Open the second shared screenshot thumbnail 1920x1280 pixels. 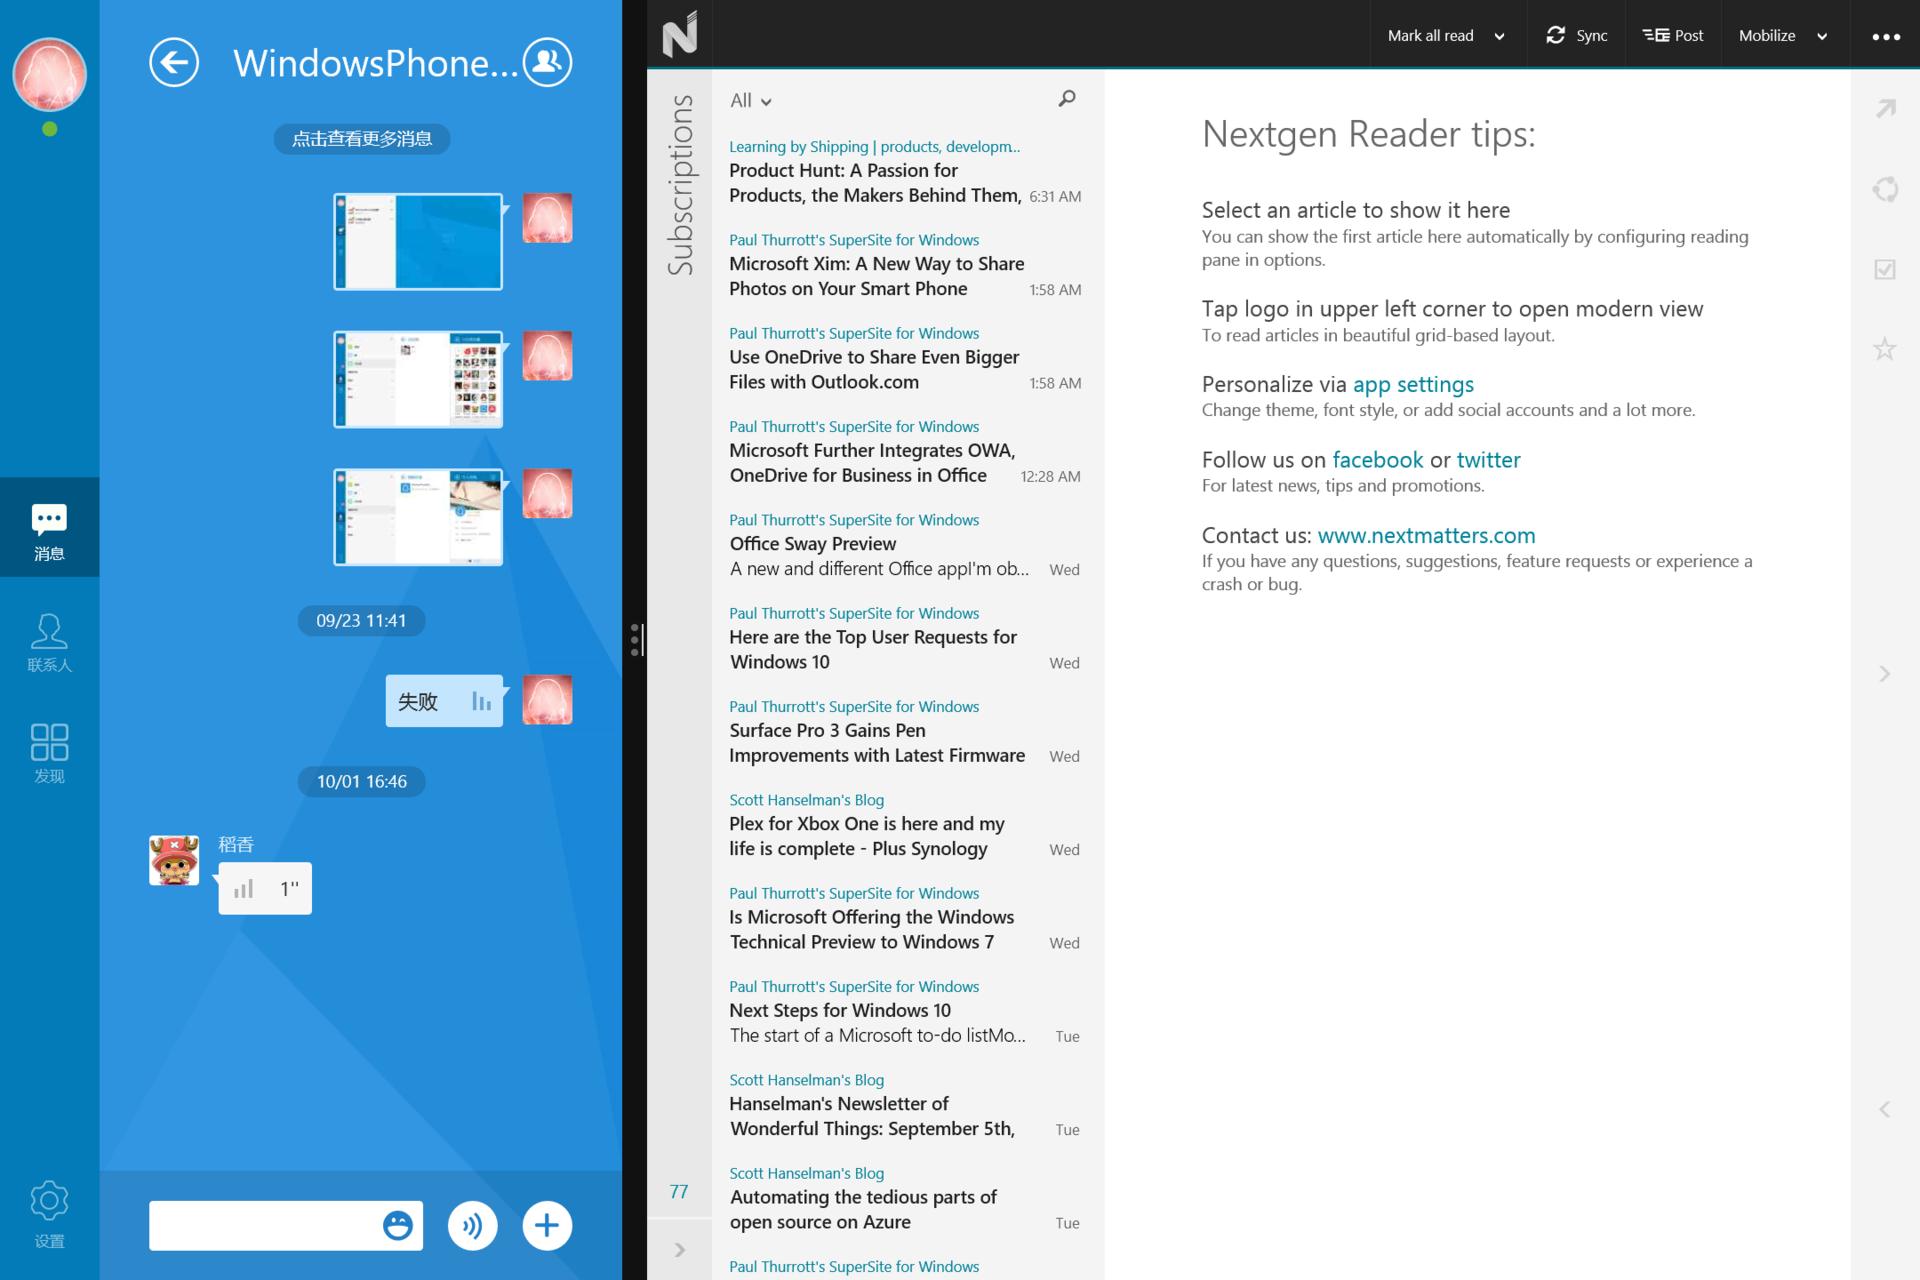418,380
